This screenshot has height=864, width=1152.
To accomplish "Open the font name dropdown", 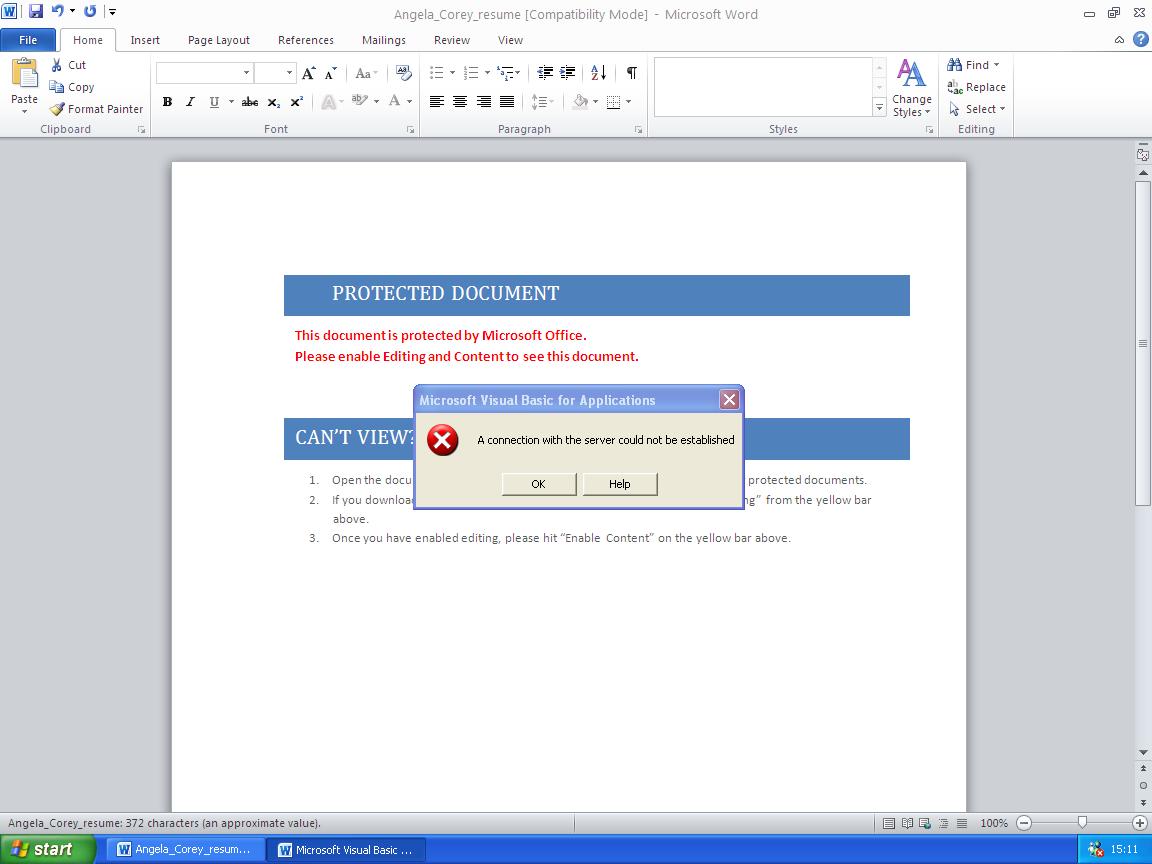I will 246,73.
